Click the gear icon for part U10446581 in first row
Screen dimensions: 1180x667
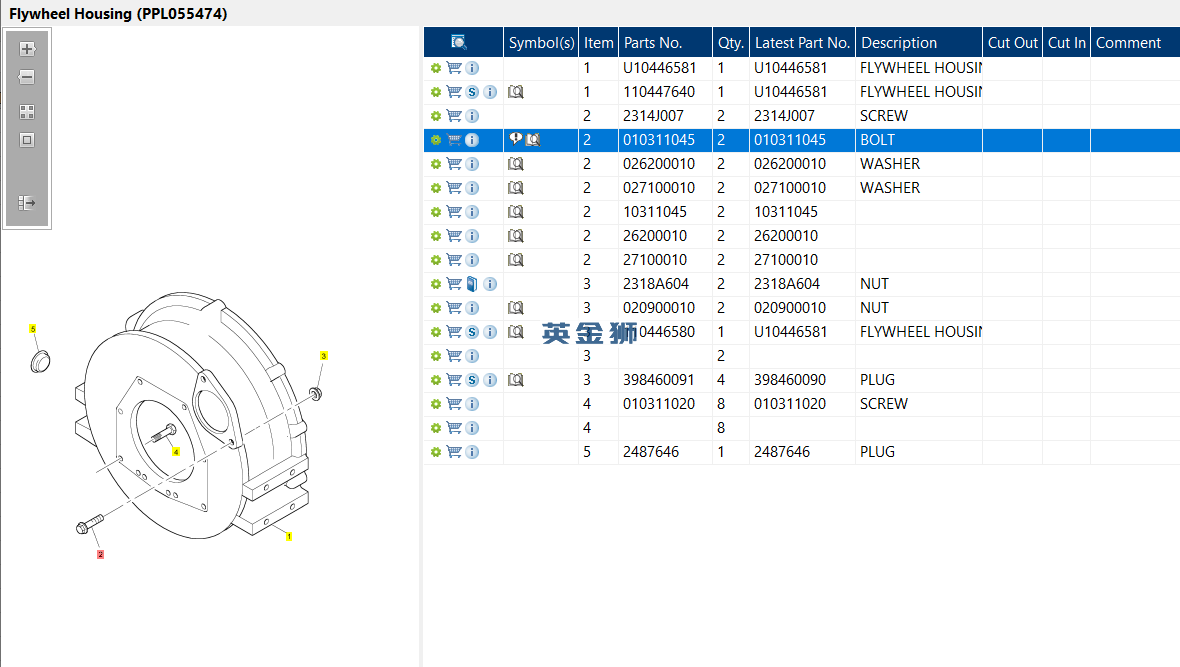pos(436,68)
